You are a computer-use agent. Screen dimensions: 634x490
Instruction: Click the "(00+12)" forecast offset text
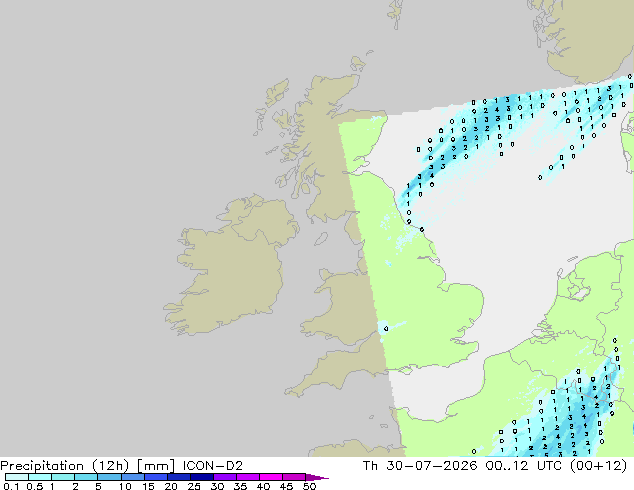(x=598, y=466)
